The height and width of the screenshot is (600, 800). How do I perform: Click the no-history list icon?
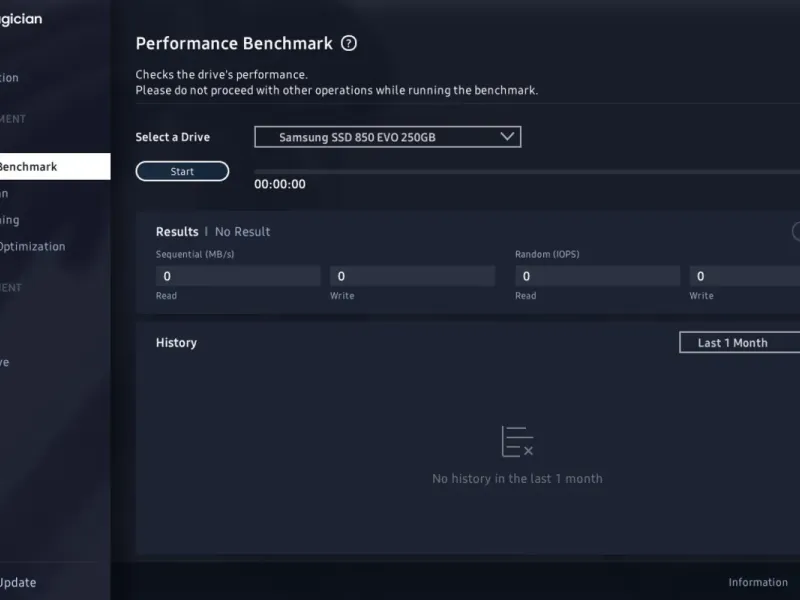coord(517,441)
